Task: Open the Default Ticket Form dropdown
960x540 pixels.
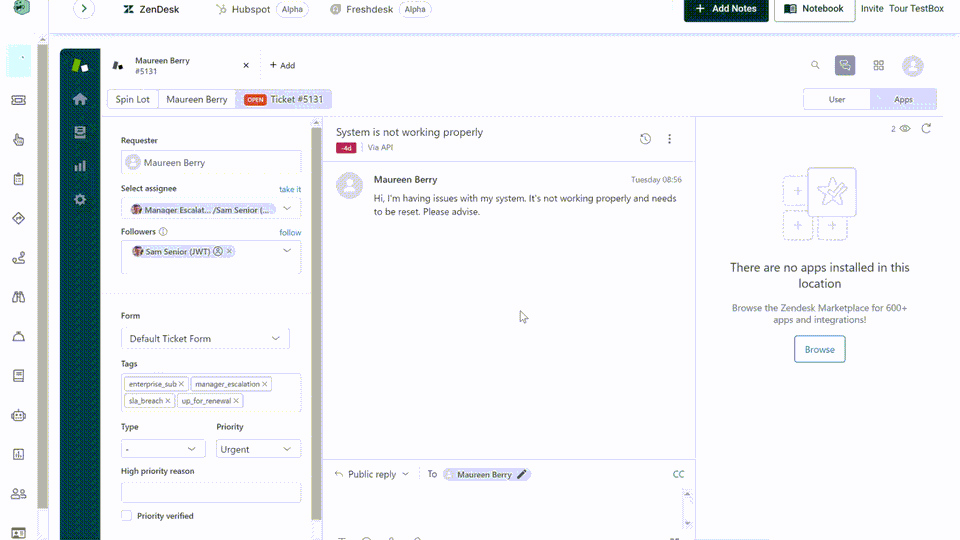Action: point(205,339)
